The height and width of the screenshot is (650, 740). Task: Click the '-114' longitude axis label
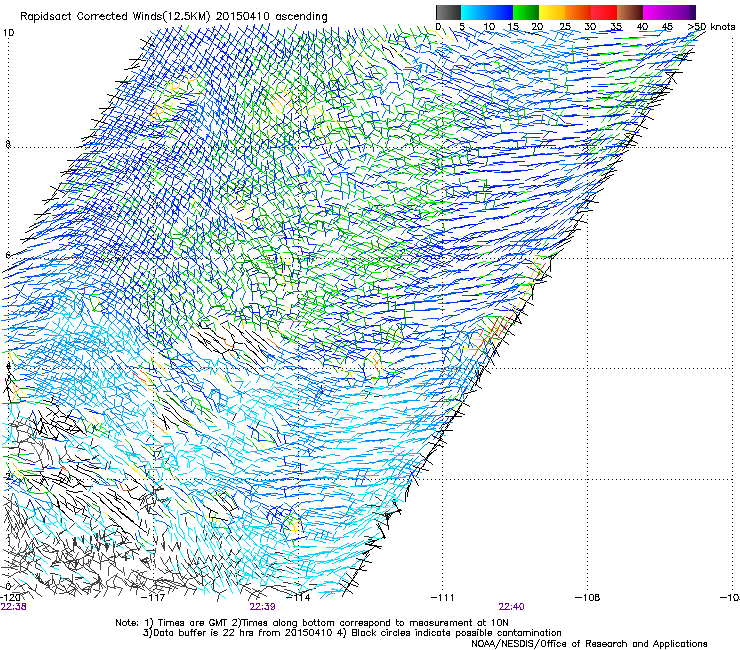pyautogui.click(x=298, y=598)
